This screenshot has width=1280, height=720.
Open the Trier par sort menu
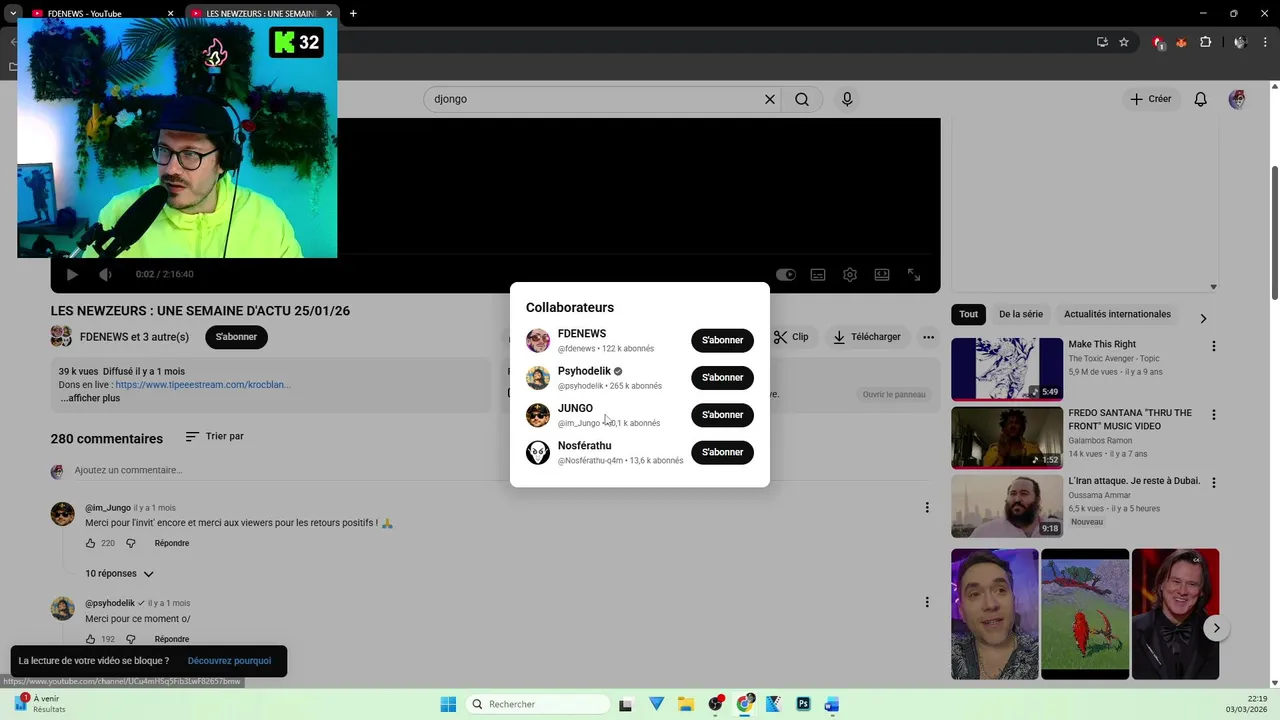[215, 436]
